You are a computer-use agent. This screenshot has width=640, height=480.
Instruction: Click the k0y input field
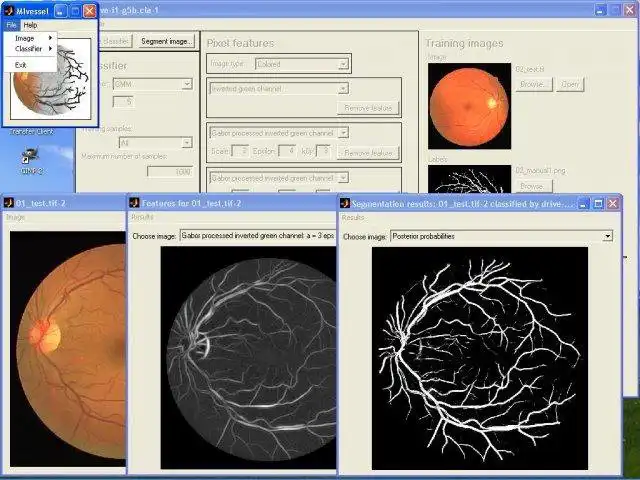tap(323, 151)
